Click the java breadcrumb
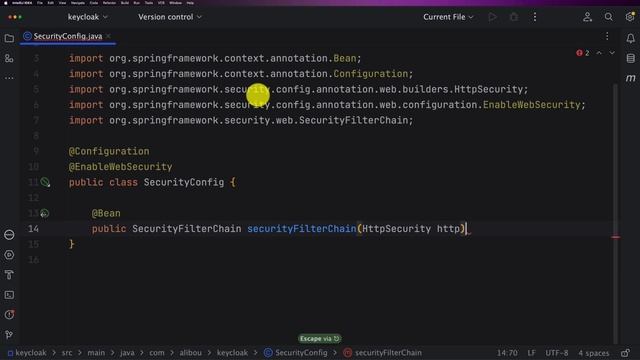Viewport: 640px width, 360px height. coord(127,353)
